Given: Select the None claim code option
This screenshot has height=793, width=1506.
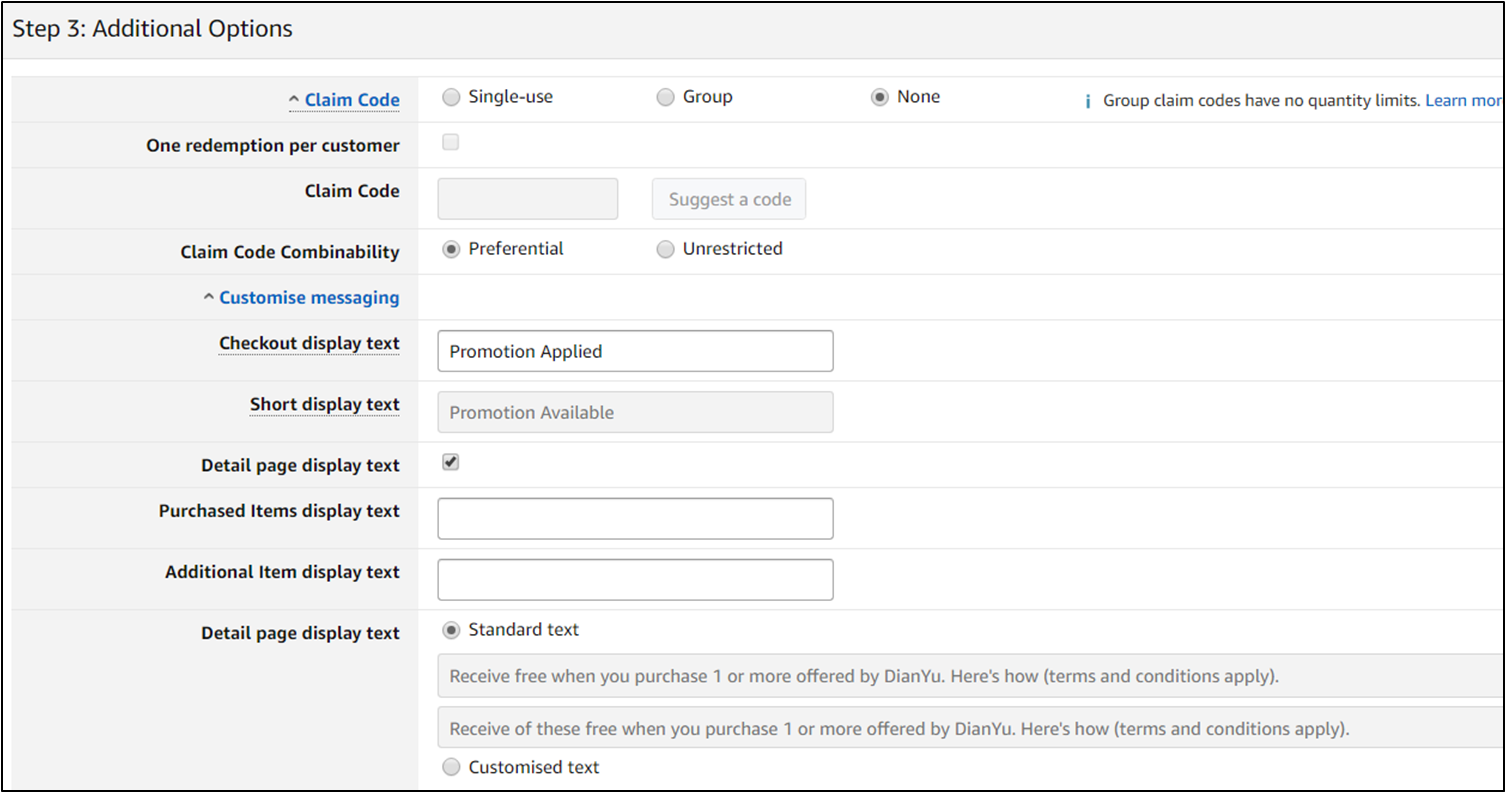Looking at the screenshot, I should (x=880, y=98).
